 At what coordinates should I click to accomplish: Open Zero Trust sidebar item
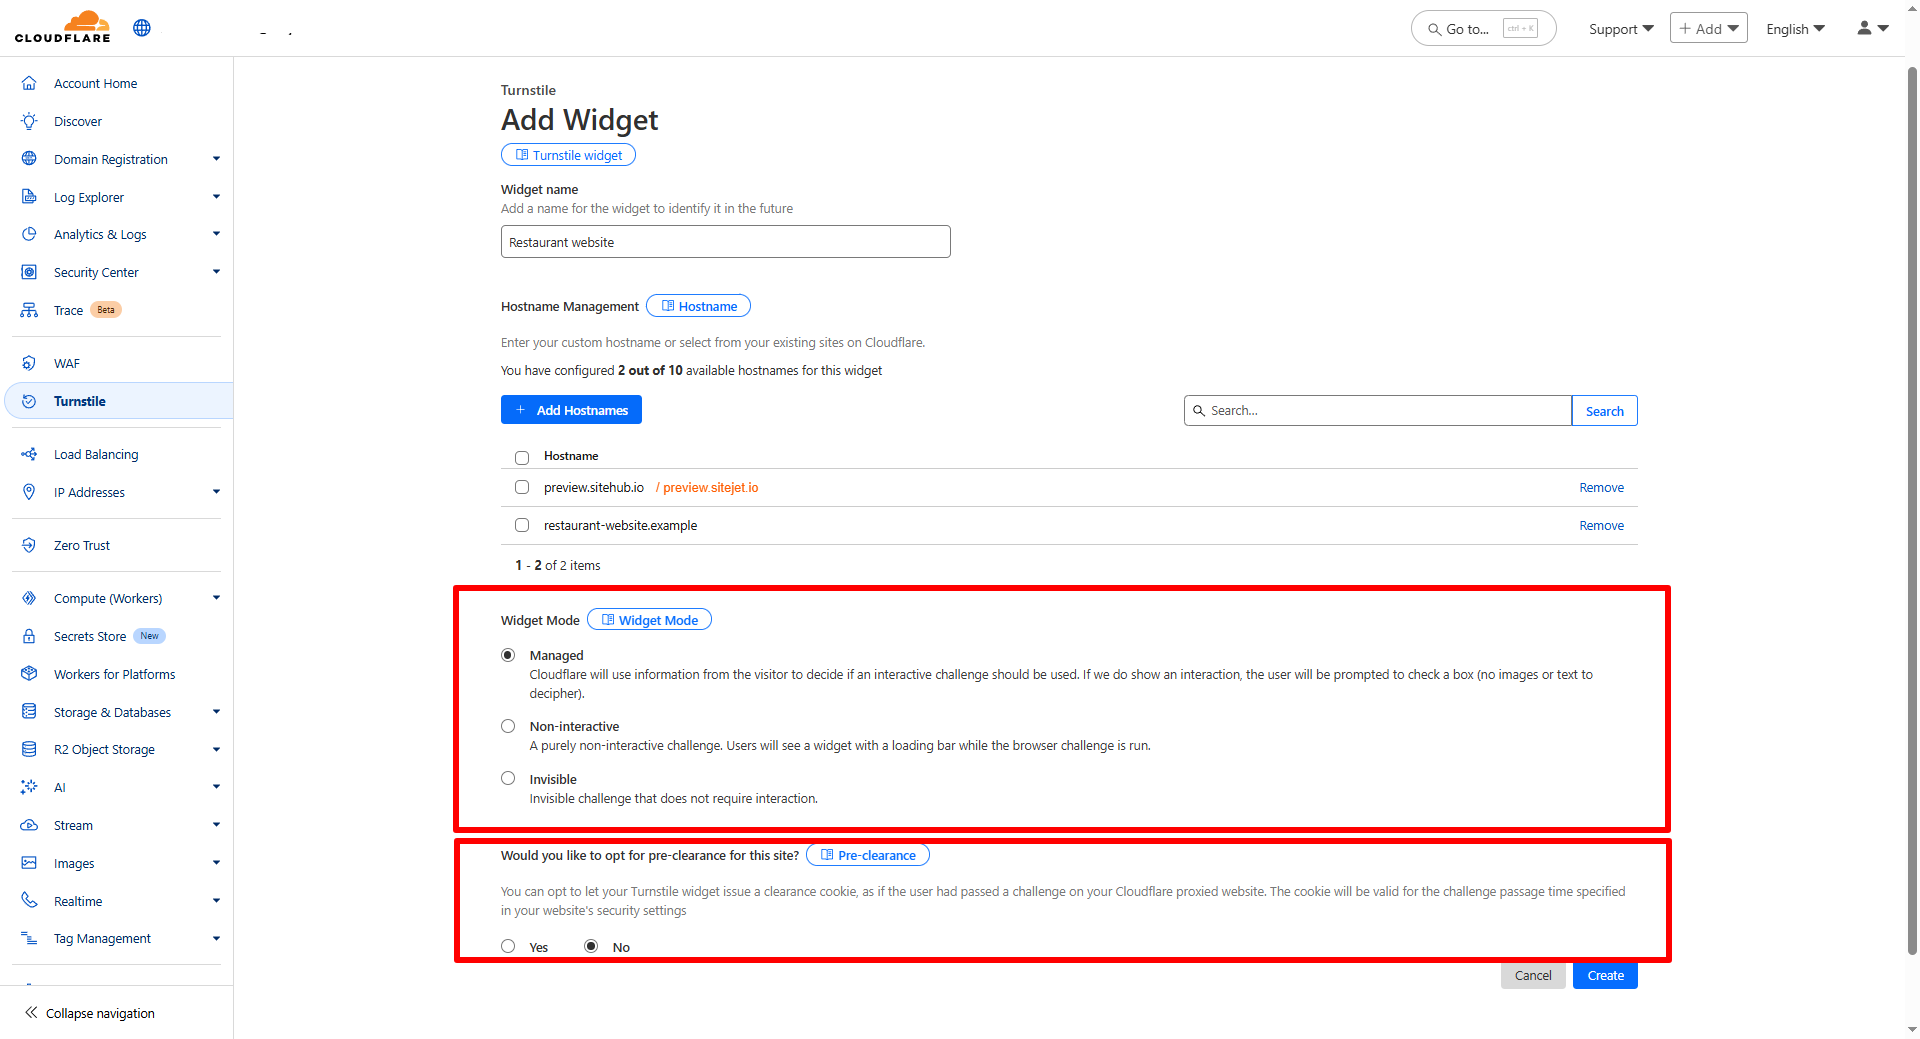pyautogui.click(x=82, y=545)
